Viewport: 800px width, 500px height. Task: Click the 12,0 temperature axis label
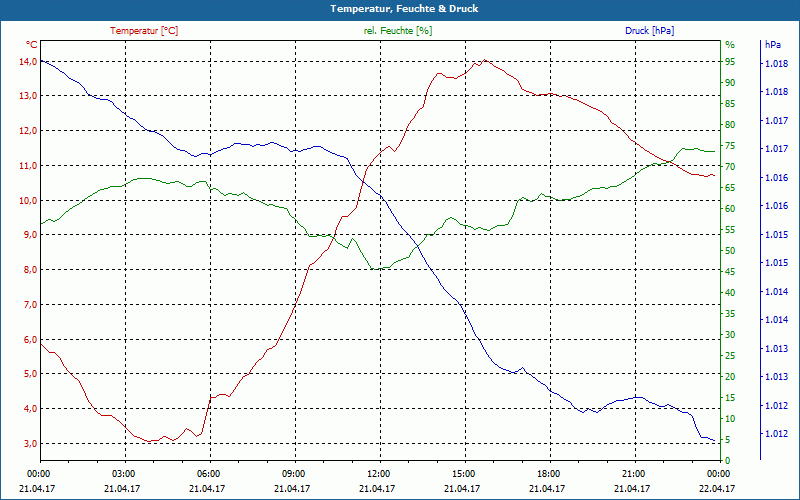[28, 131]
